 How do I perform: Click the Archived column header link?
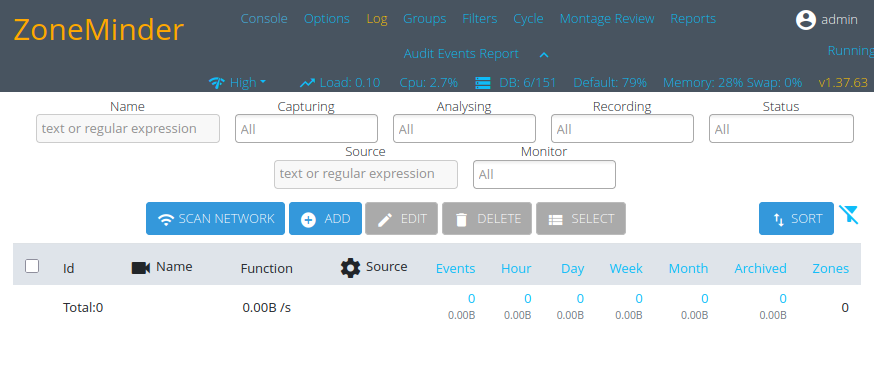click(760, 268)
